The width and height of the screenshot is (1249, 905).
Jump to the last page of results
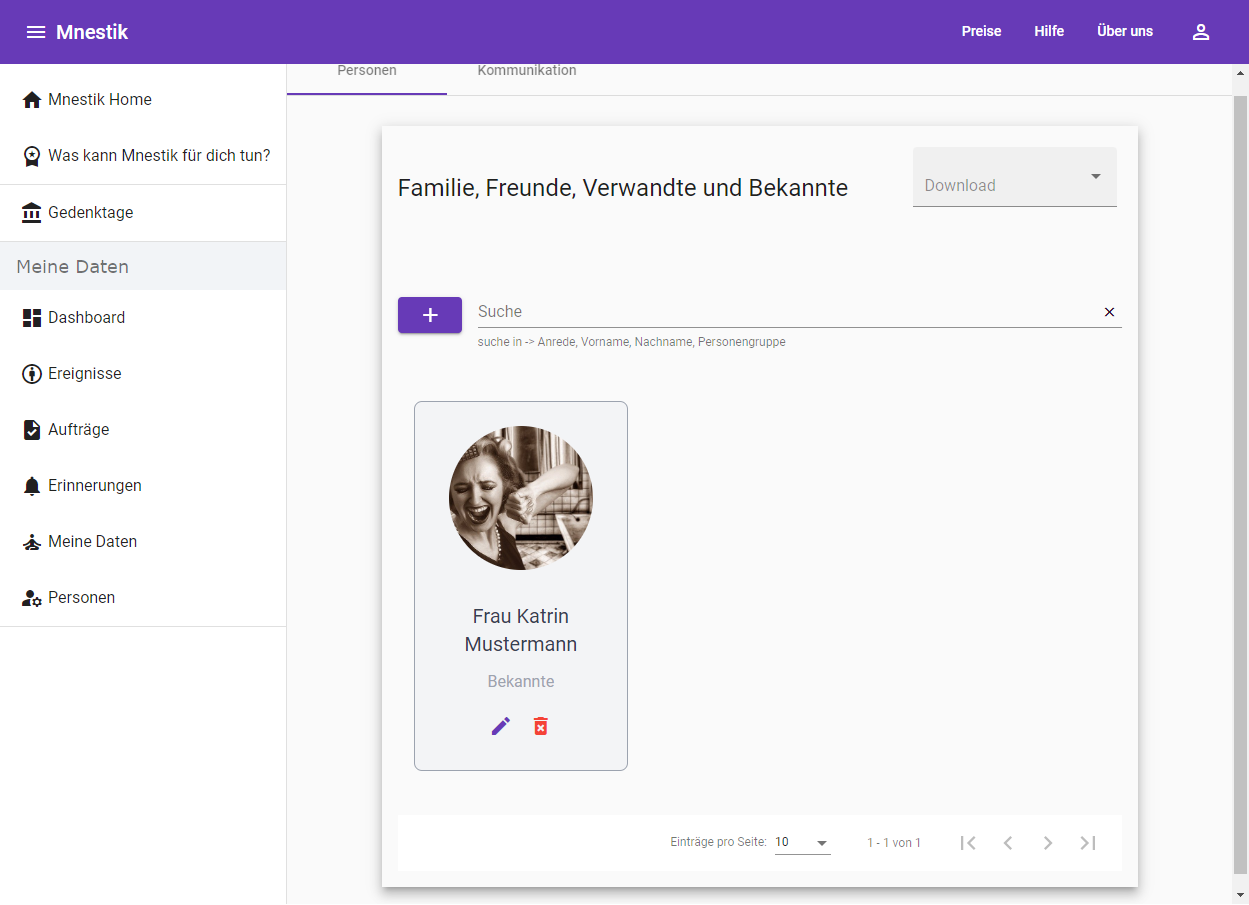[x=1088, y=843]
